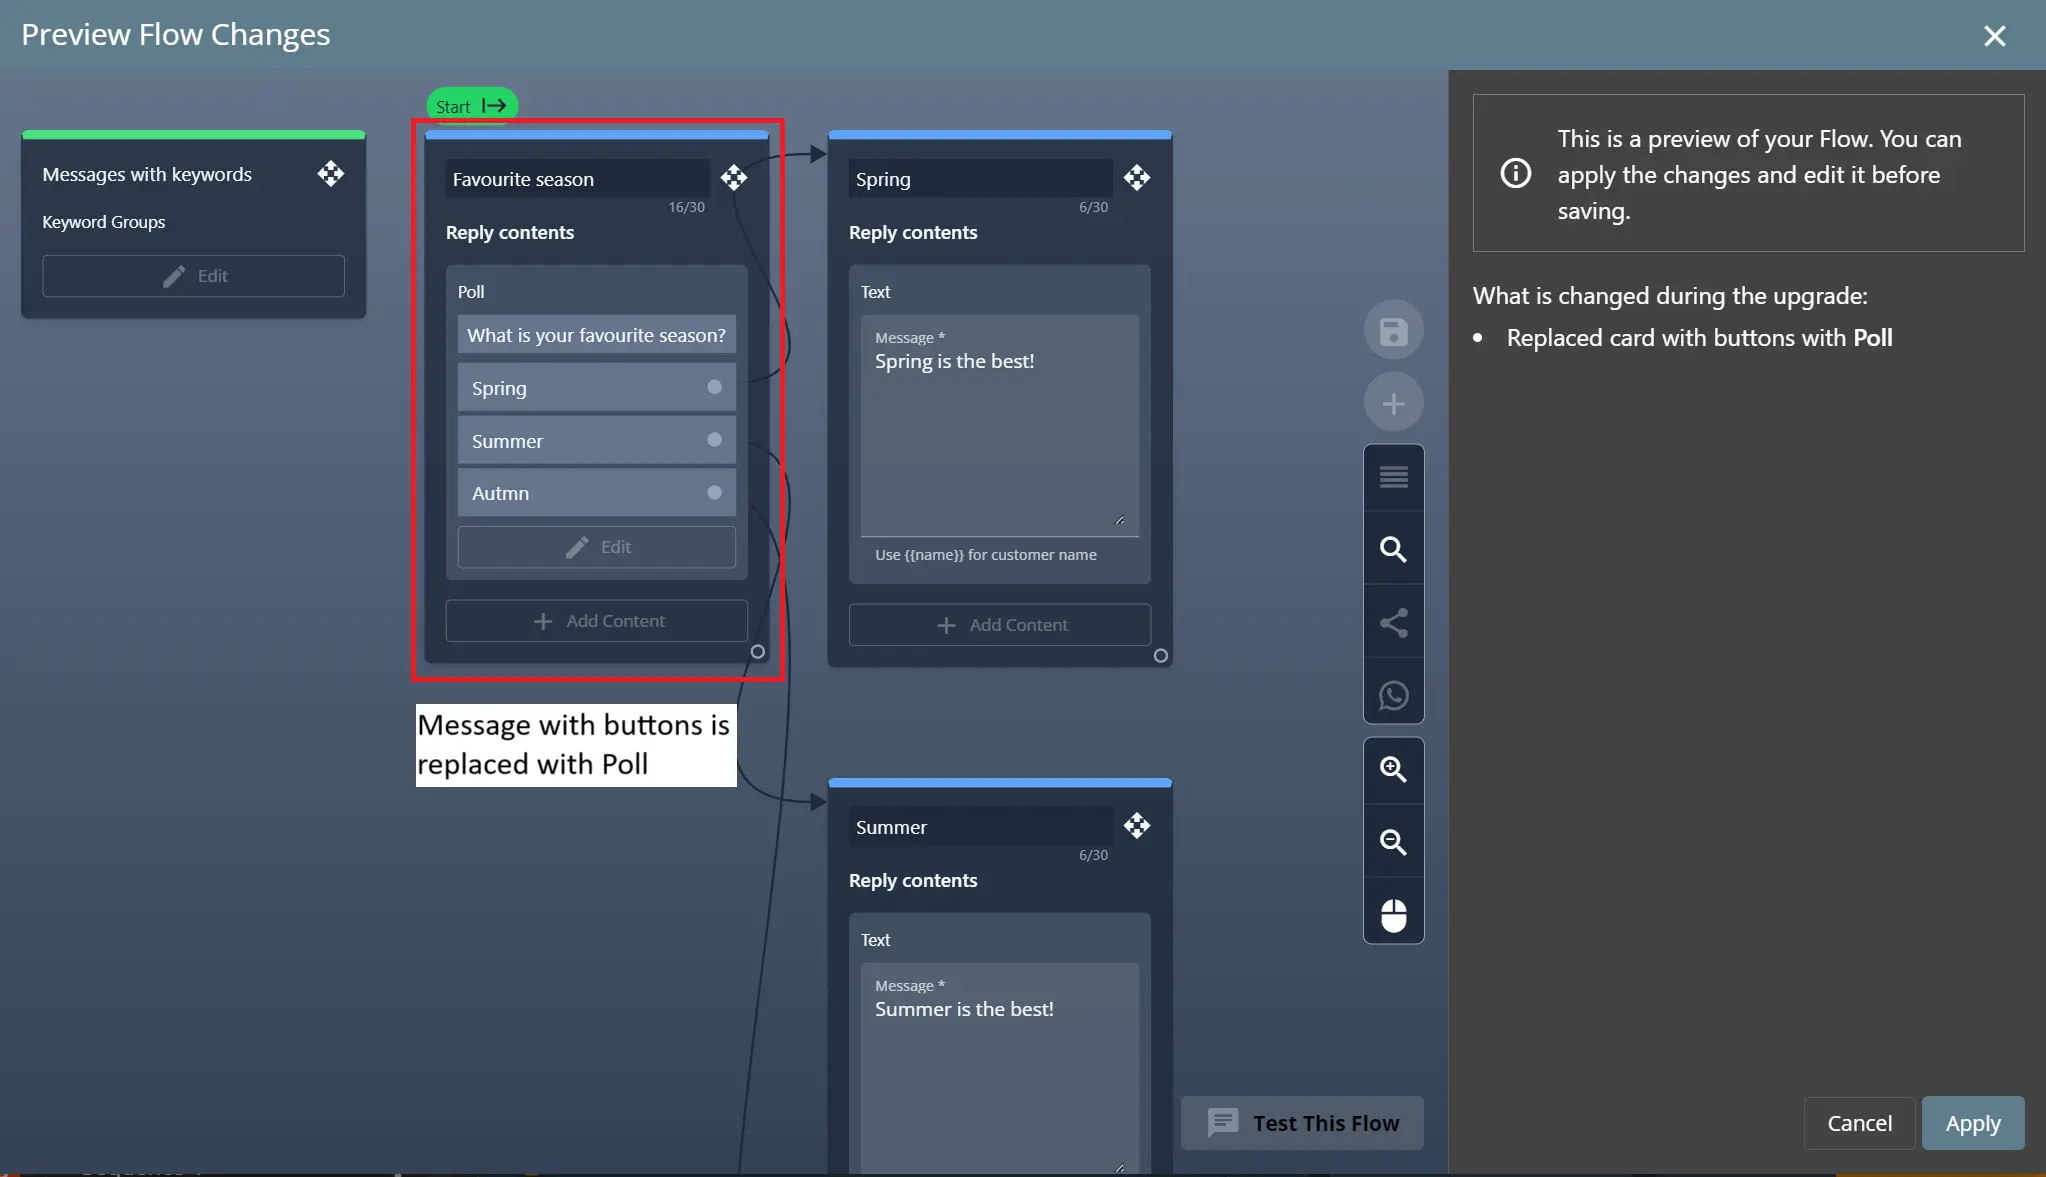This screenshot has width=2046, height=1177.
Task: Click the list/menu icon in sidebar
Action: click(x=1394, y=475)
